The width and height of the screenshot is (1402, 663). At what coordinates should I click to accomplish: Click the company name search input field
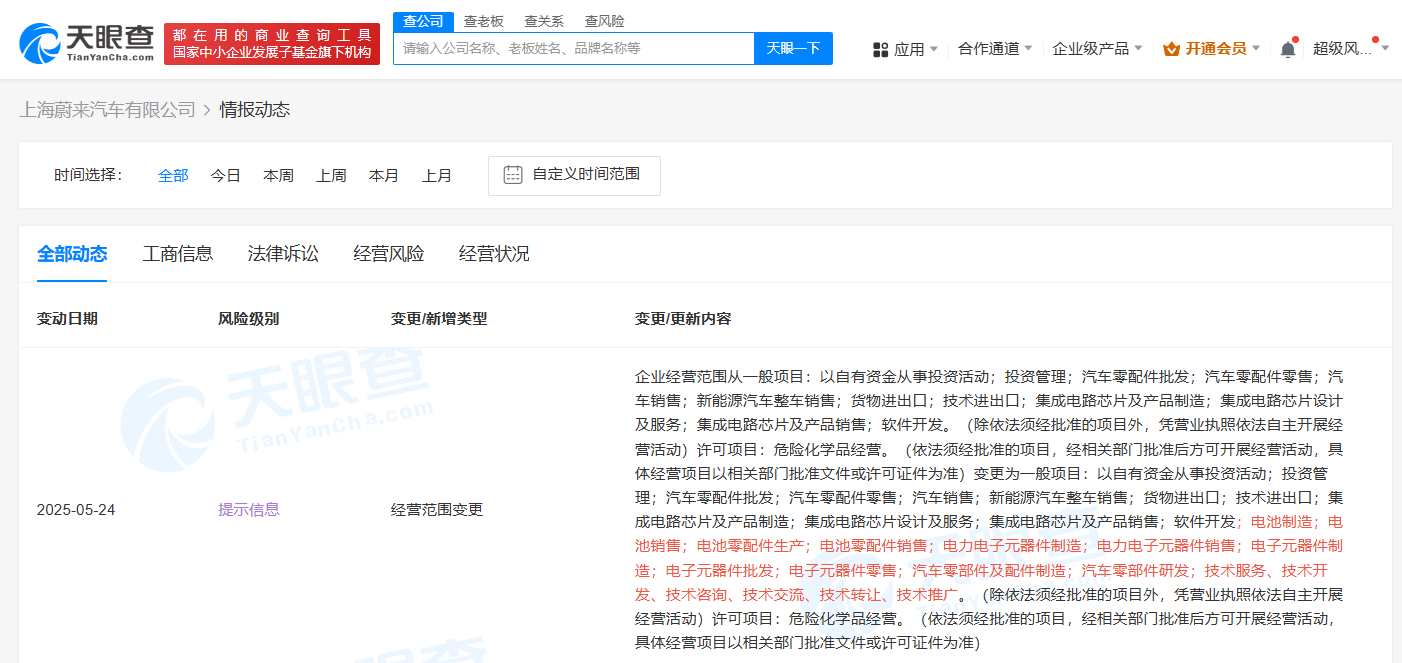(x=574, y=48)
